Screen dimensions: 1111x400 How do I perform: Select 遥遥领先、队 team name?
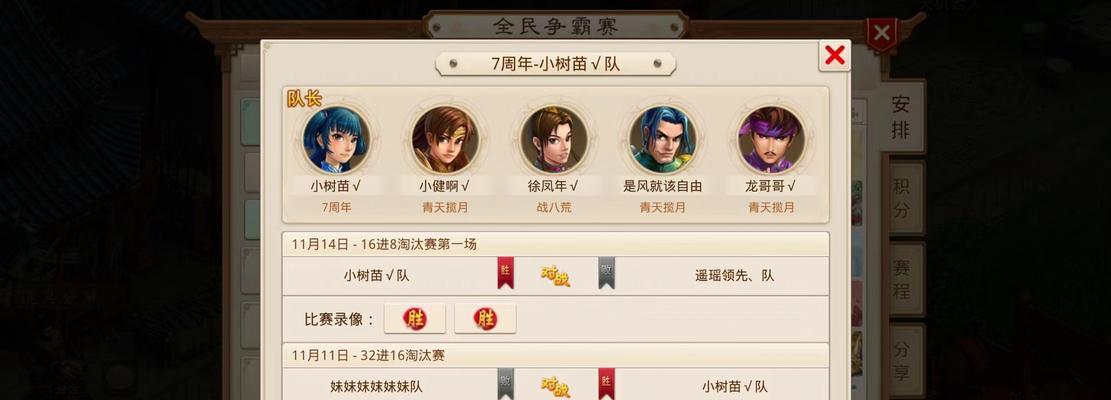coord(734,275)
